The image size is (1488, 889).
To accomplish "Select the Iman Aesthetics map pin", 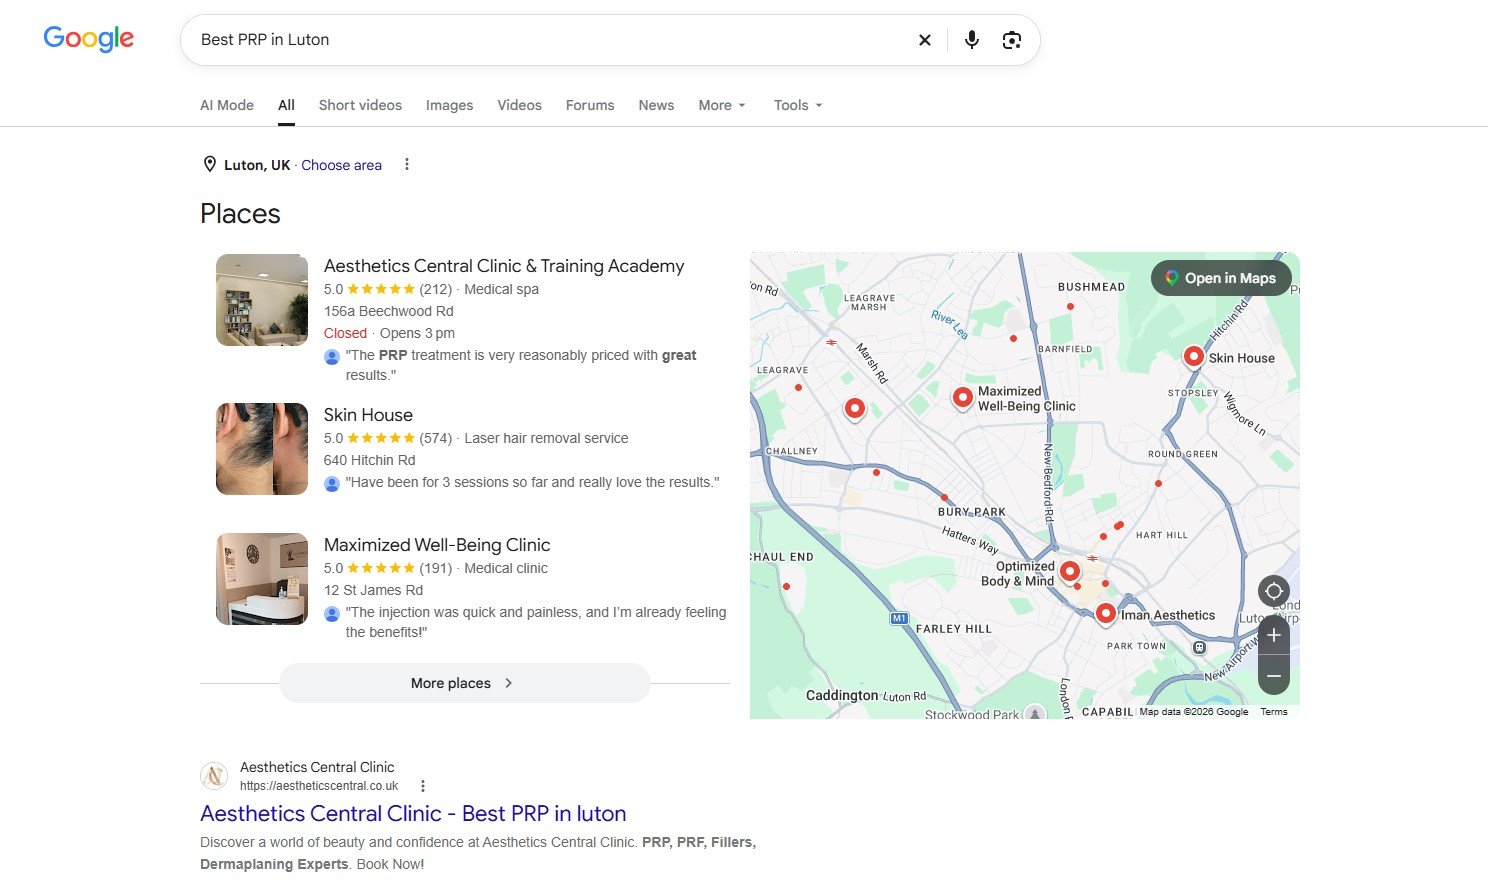I will click(x=1105, y=614).
